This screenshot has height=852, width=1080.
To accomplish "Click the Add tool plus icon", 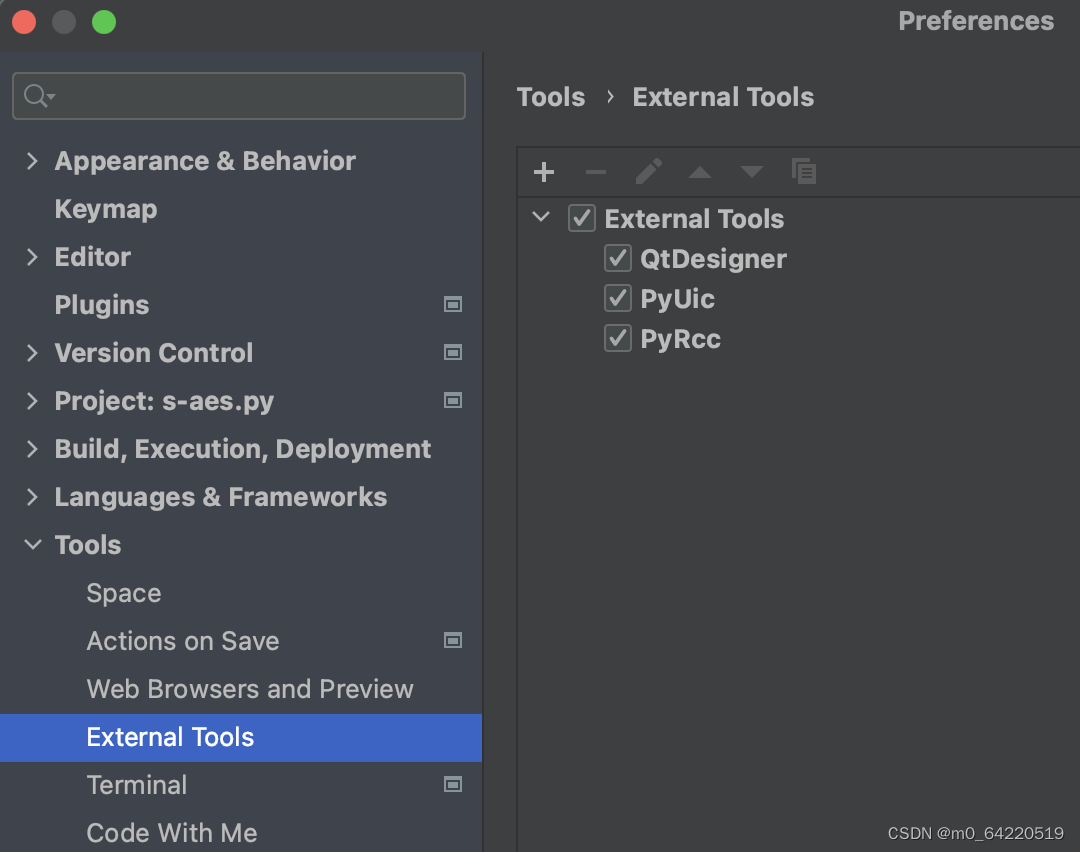I will pos(544,172).
